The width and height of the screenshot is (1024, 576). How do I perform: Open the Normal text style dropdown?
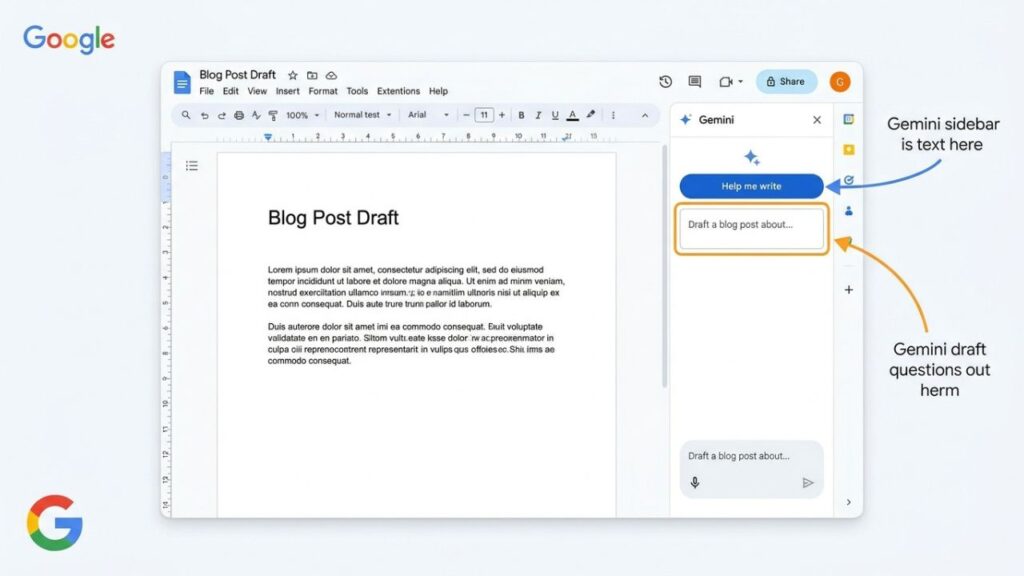pyautogui.click(x=362, y=115)
